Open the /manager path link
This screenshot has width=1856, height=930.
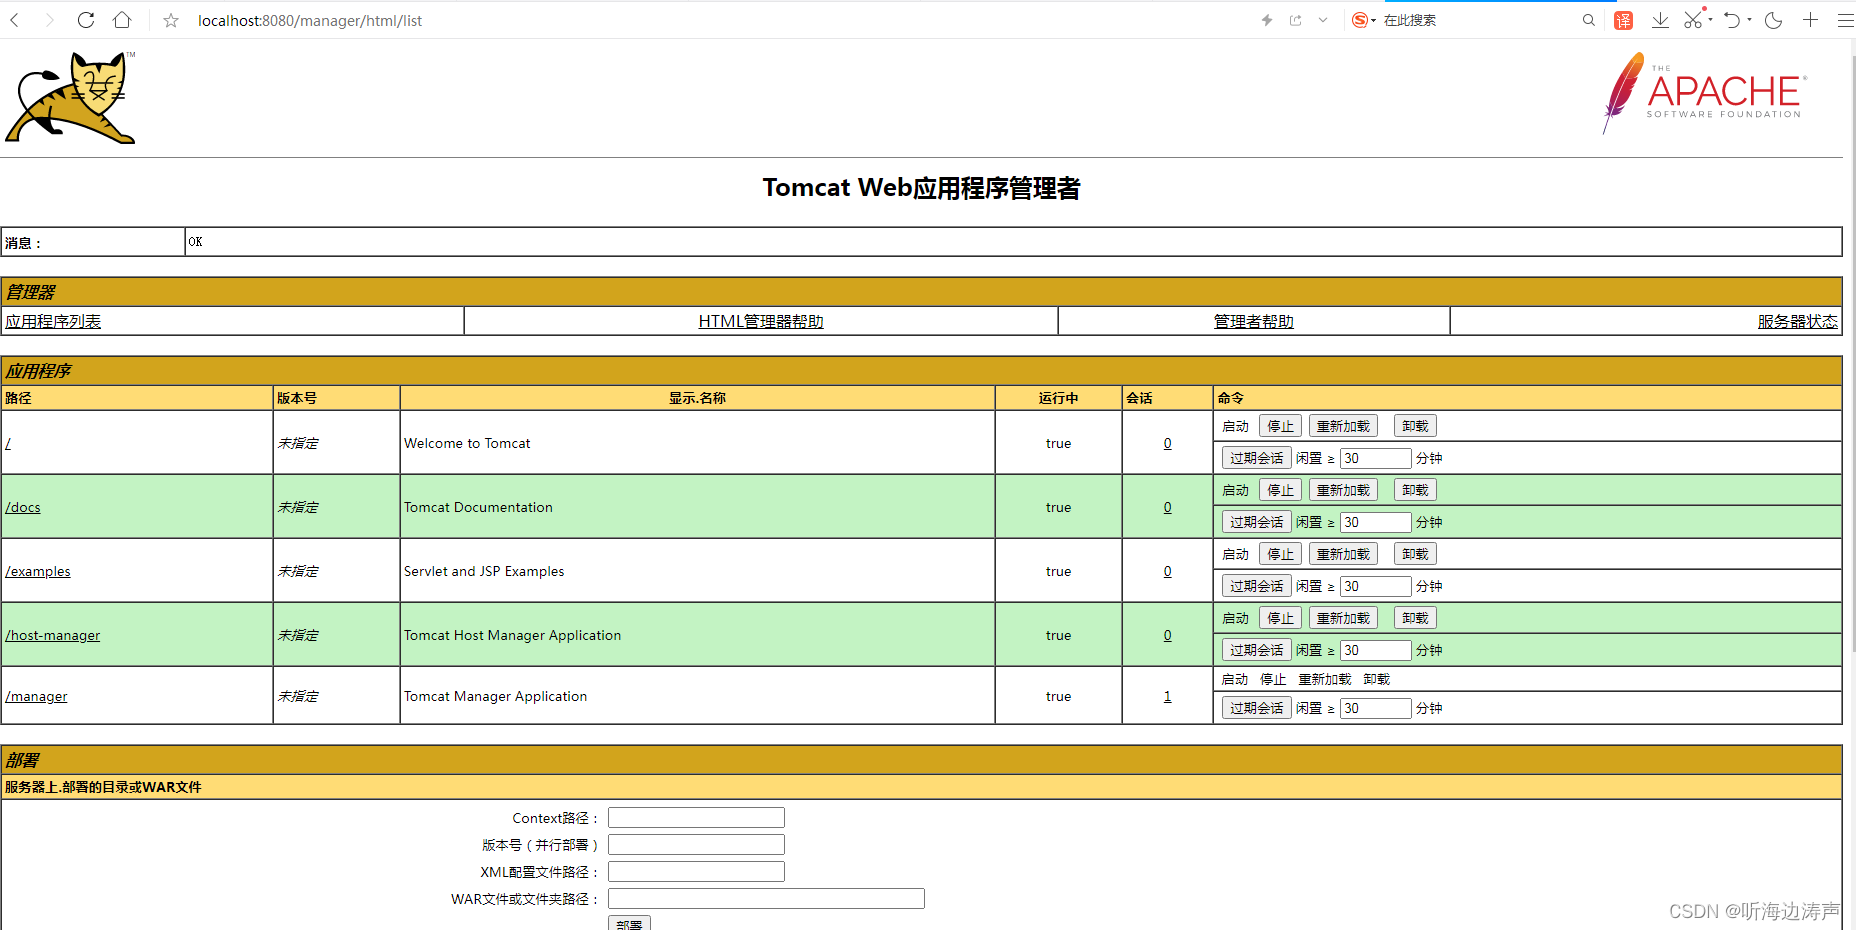pos(36,696)
